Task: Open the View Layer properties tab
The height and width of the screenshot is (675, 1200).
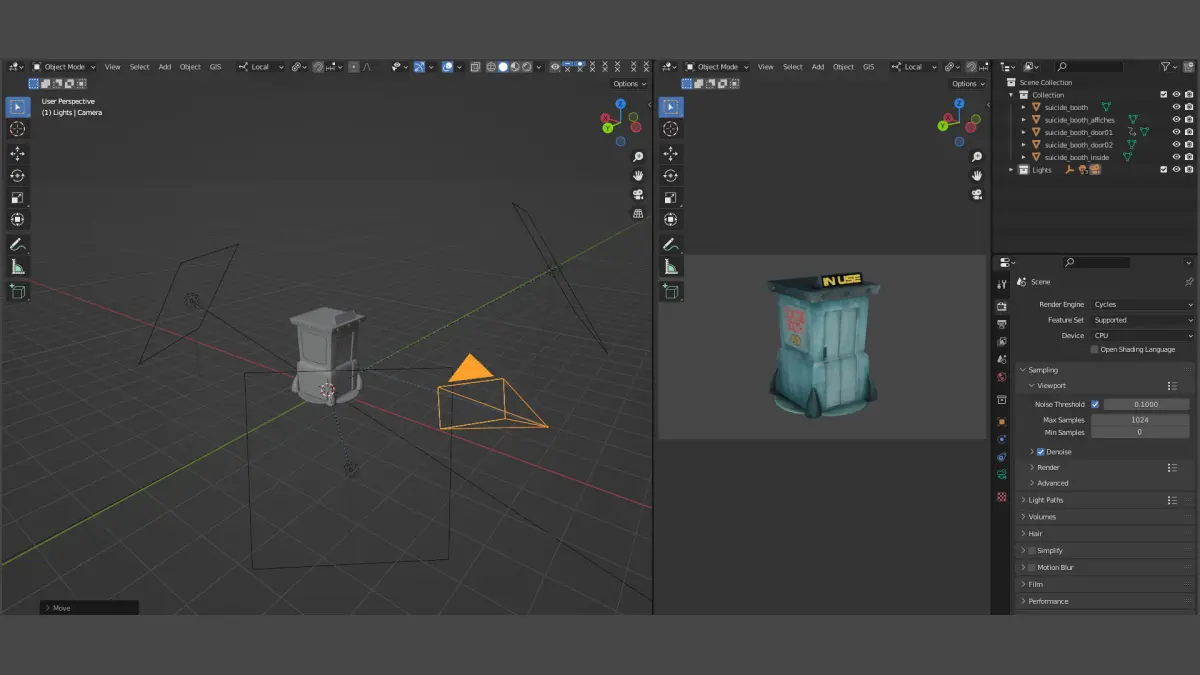Action: pyautogui.click(x=1002, y=341)
